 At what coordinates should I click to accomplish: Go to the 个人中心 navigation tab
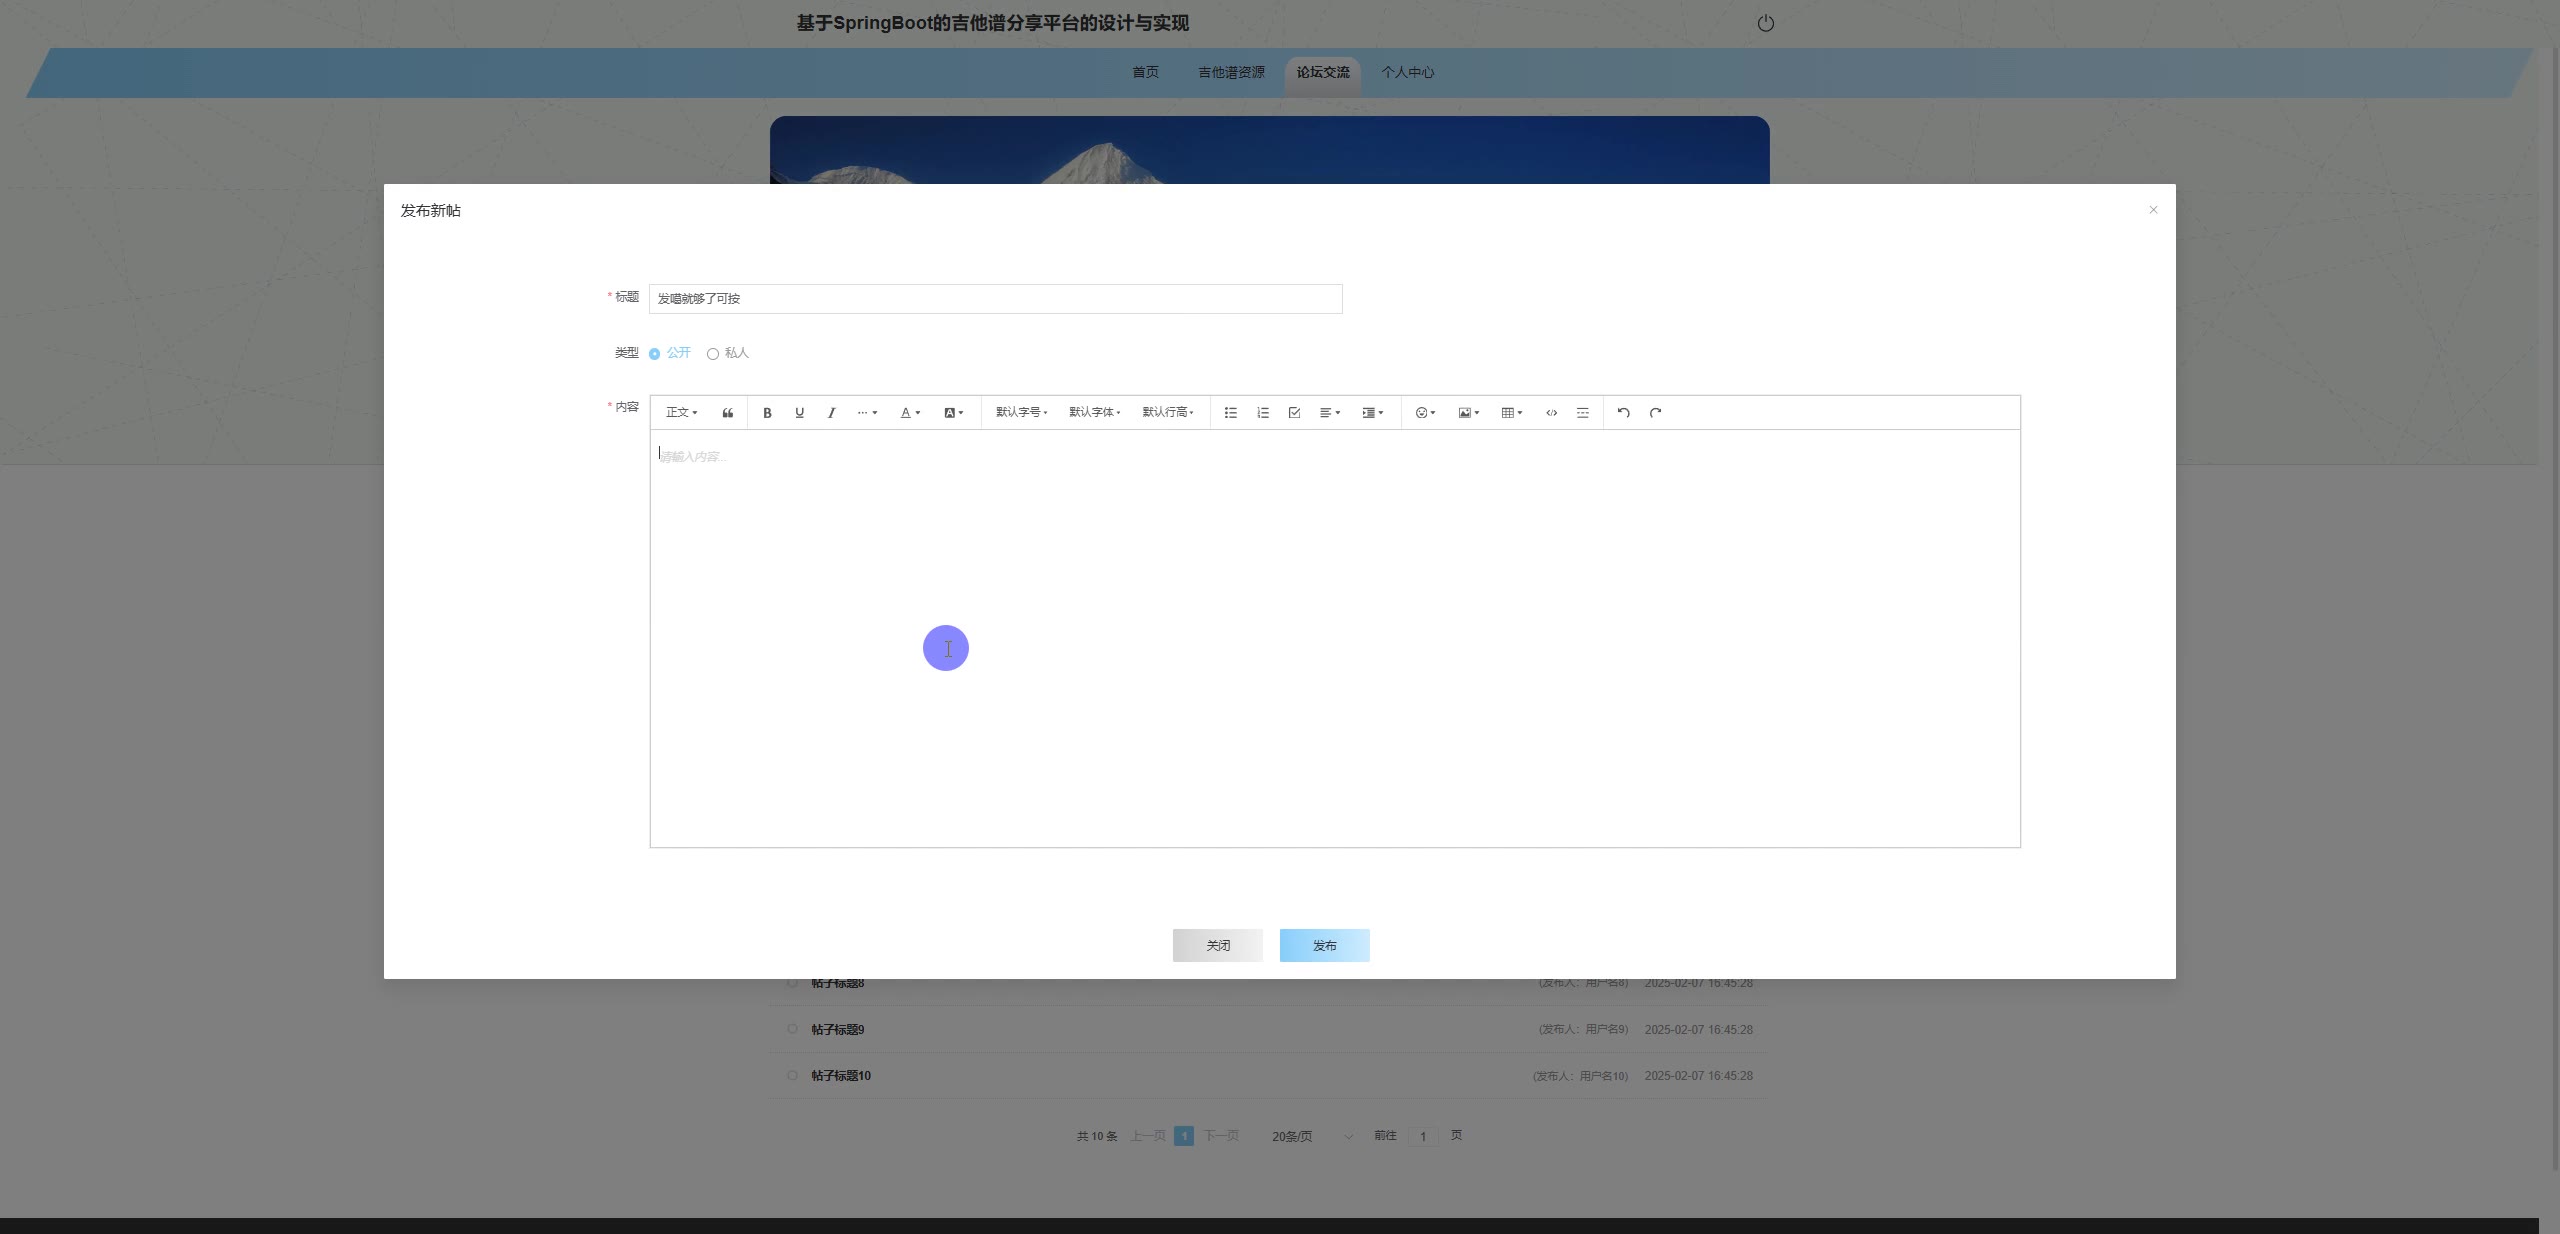(x=1407, y=73)
